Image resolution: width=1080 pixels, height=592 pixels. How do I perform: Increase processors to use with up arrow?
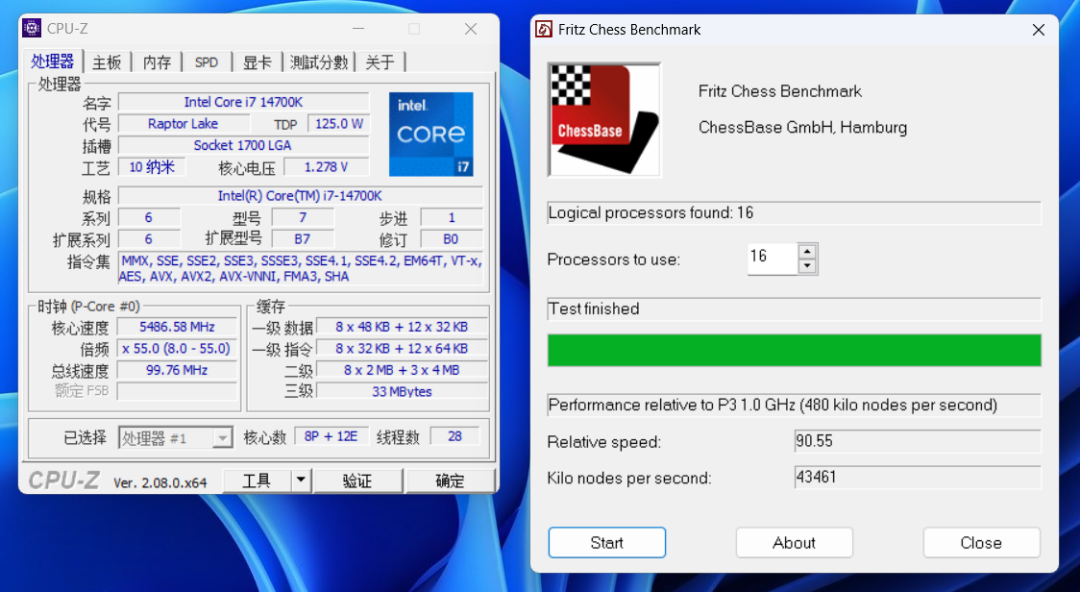point(807,252)
